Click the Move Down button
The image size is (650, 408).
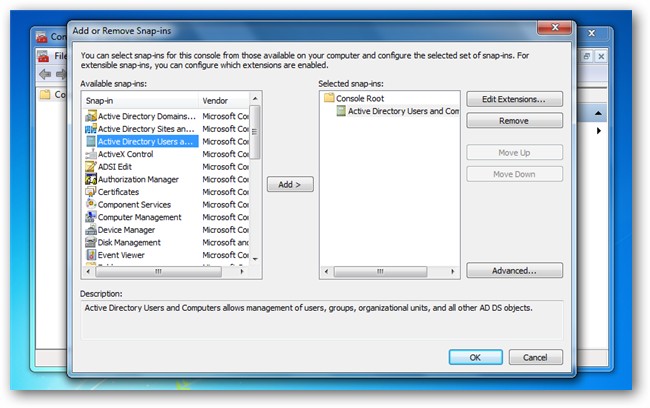coord(514,174)
